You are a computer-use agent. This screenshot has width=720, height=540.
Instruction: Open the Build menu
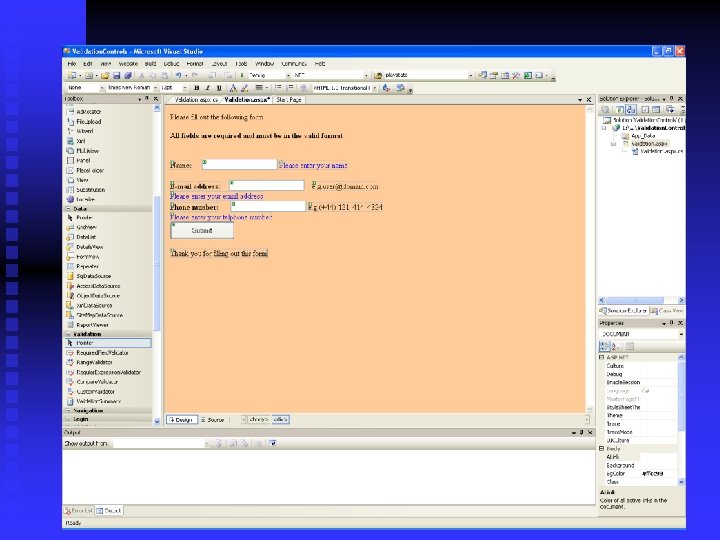pyautogui.click(x=150, y=64)
